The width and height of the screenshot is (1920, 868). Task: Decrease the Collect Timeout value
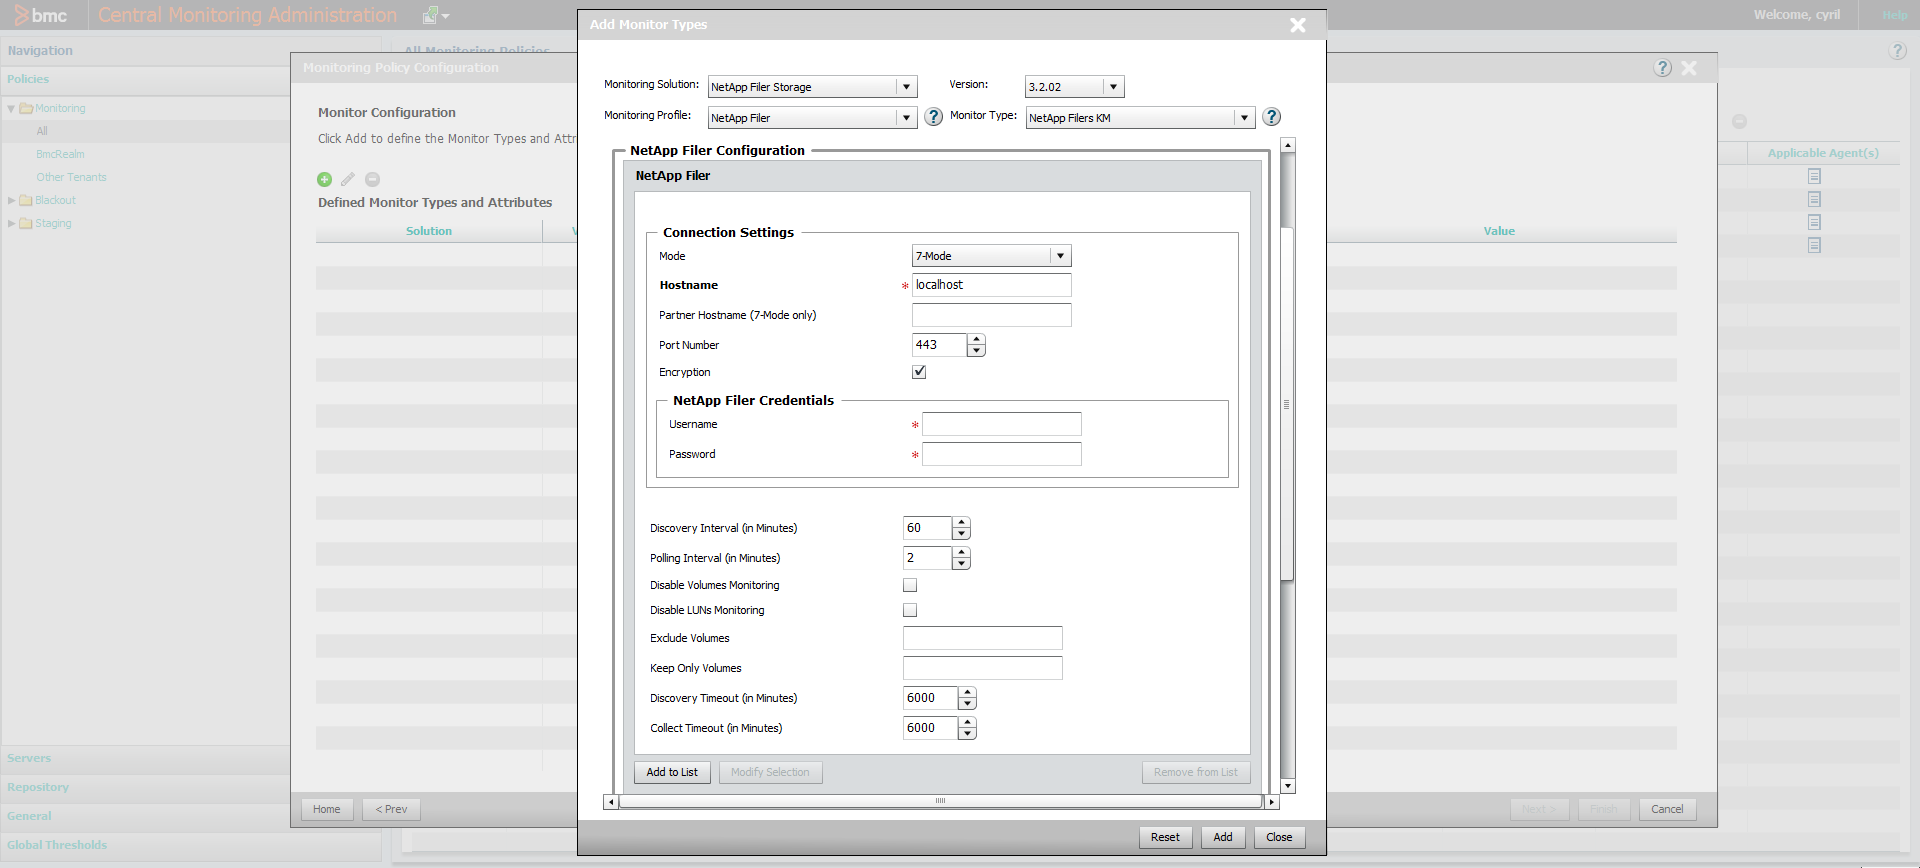pyautogui.click(x=967, y=734)
